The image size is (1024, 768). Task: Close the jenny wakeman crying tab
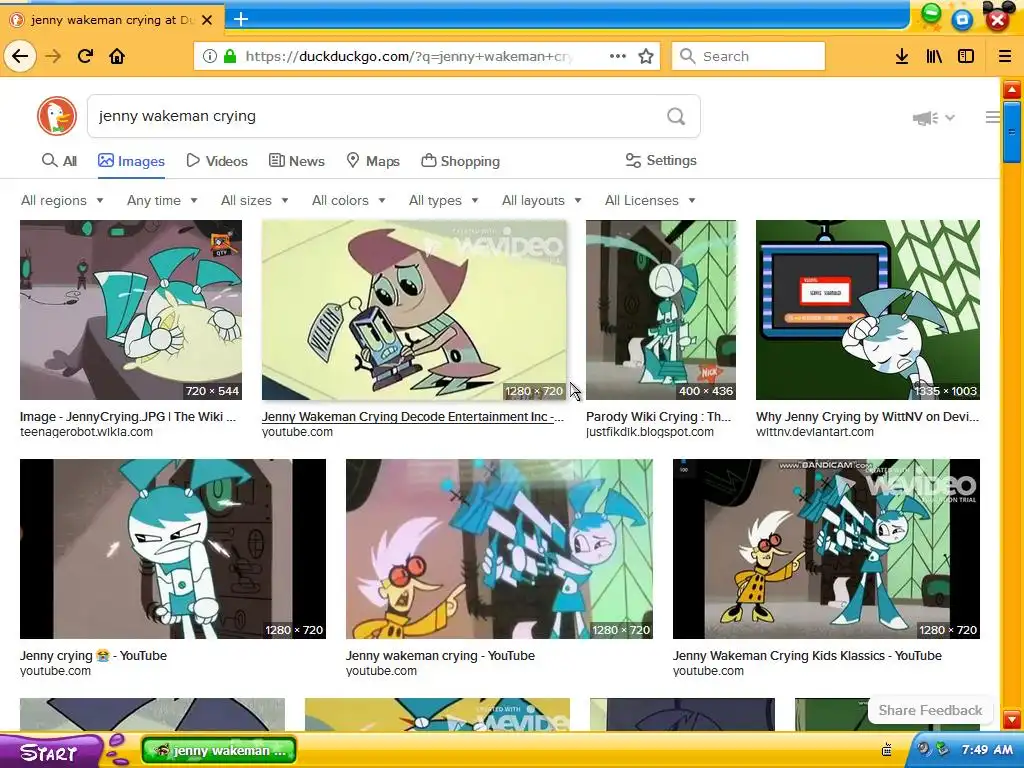207,20
